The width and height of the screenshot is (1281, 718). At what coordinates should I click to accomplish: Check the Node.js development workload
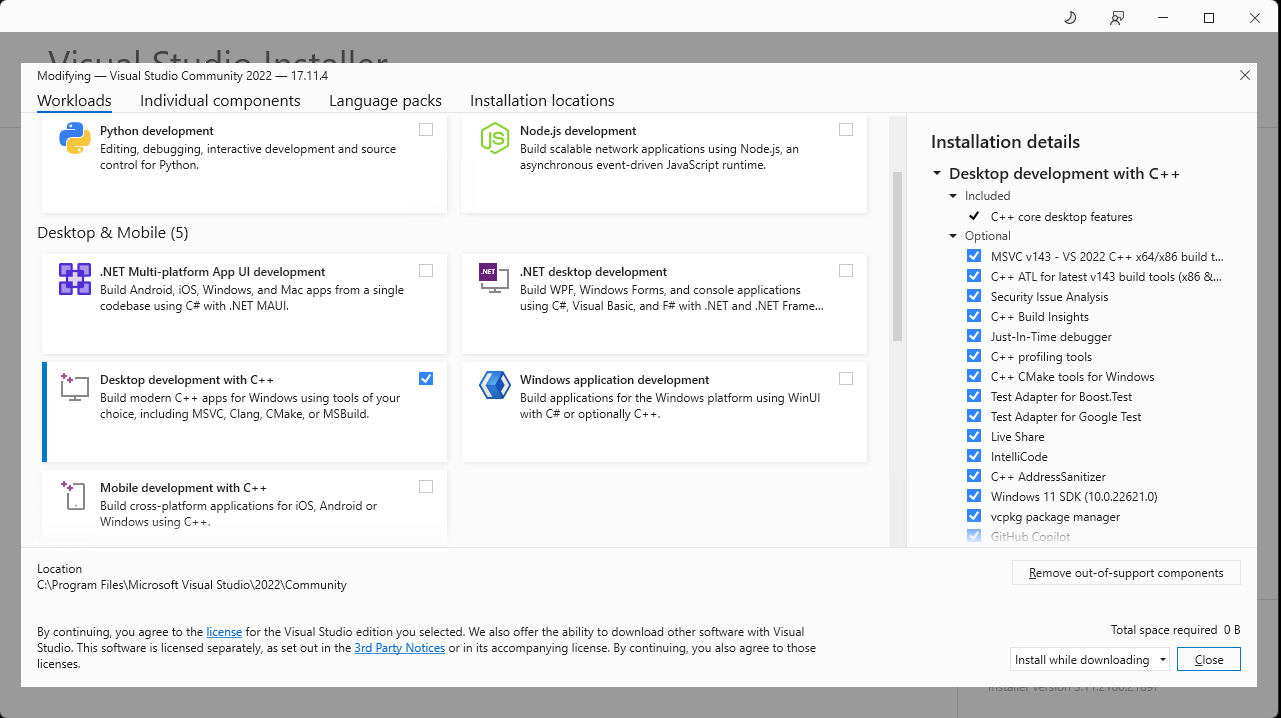tap(846, 130)
